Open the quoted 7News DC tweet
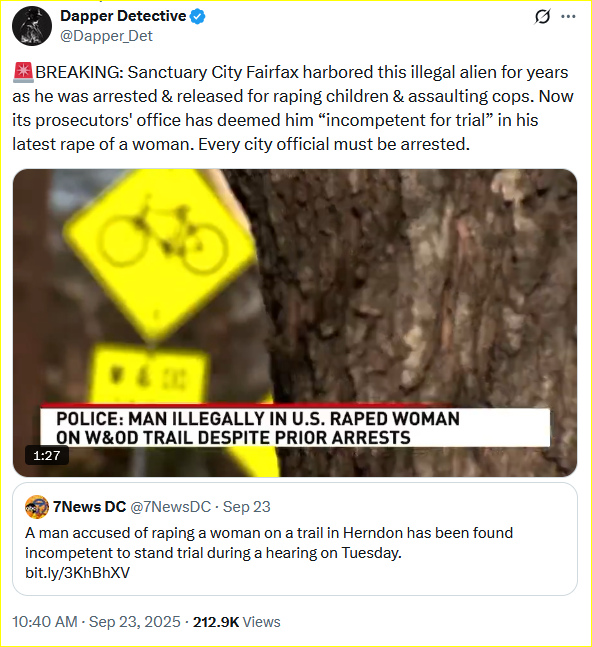Image resolution: width=592 pixels, height=647 pixels. point(295,539)
